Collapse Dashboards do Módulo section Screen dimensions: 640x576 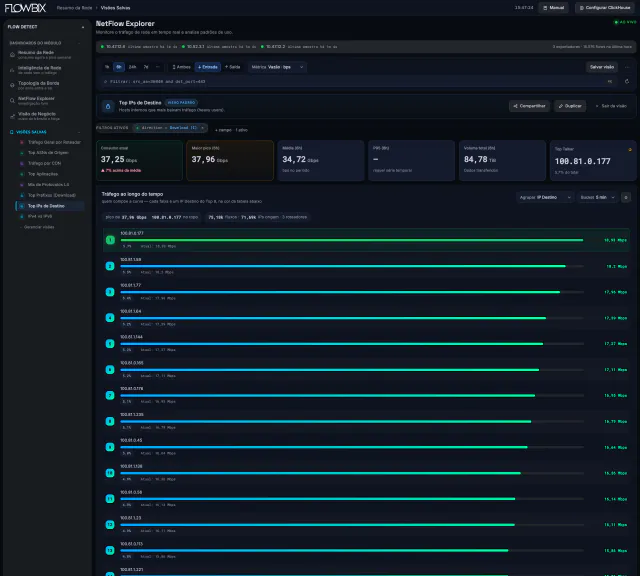(x=79, y=43)
